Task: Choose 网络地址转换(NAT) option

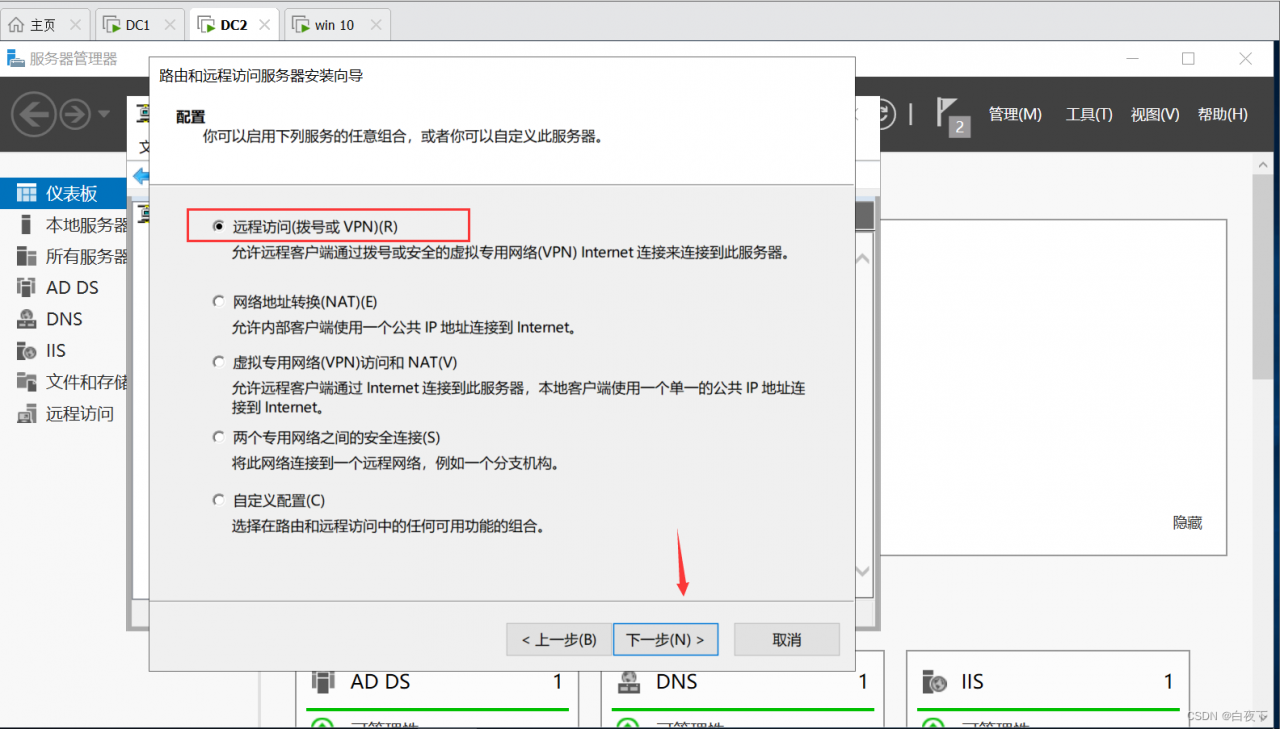Action: click(218, 301)
